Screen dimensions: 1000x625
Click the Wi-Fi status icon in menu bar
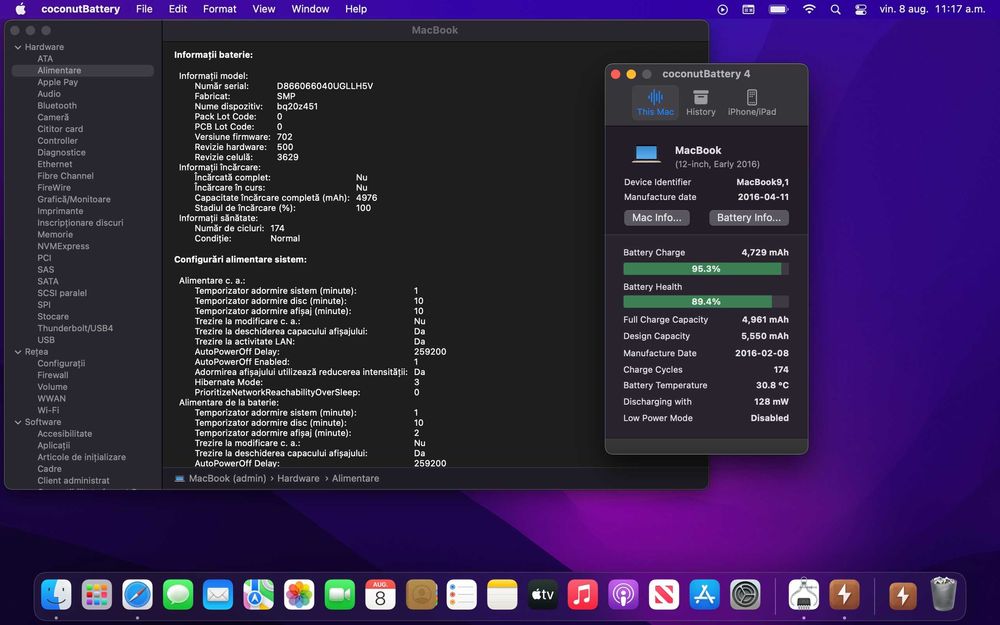pos(809,9)
